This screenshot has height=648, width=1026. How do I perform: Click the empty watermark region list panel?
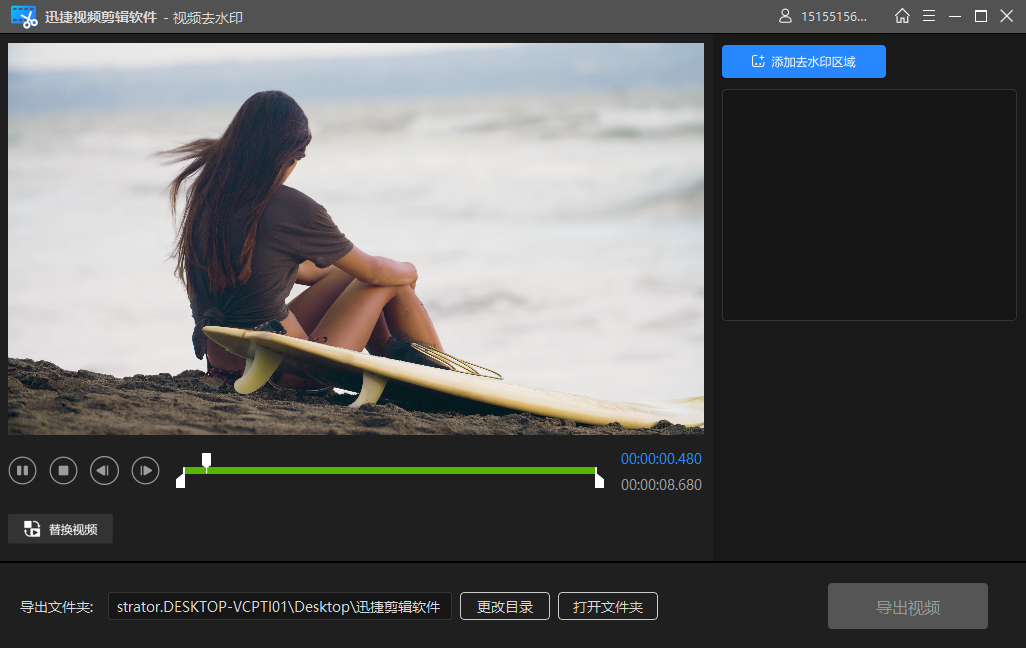tap(869, 205)
